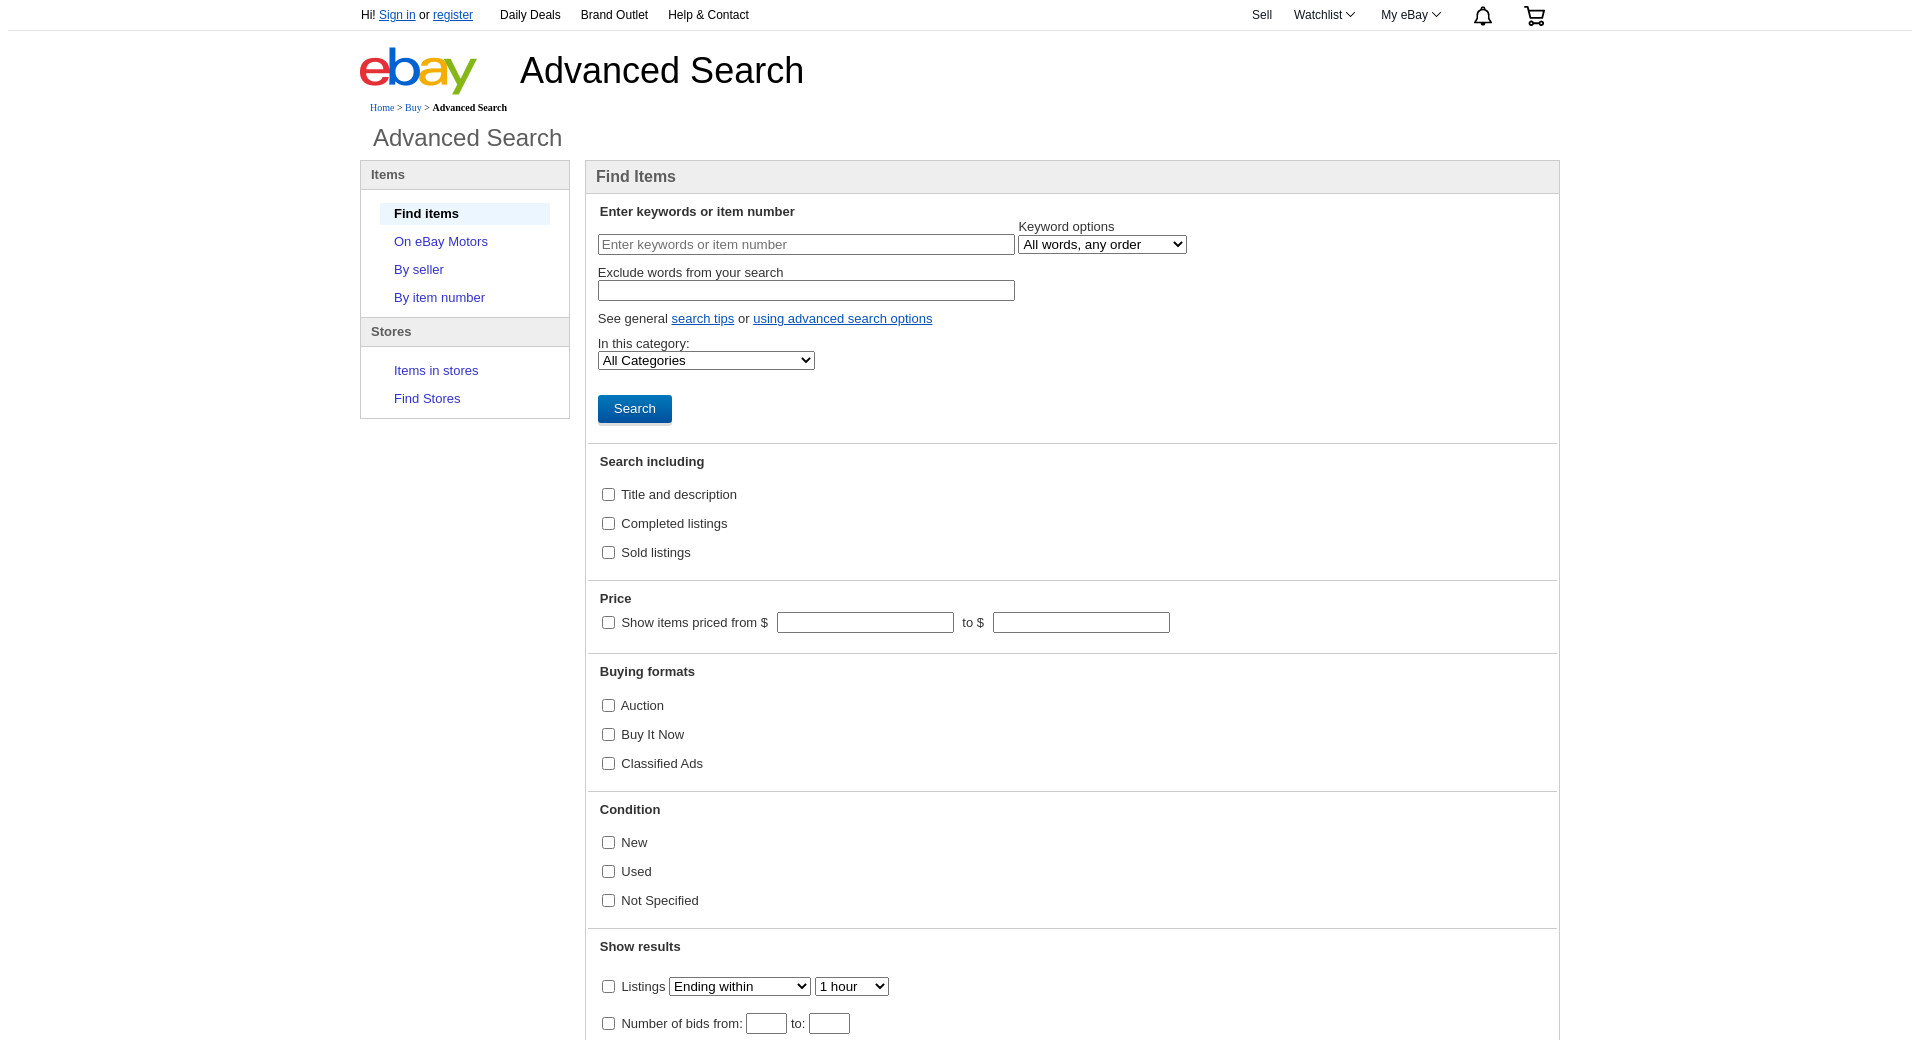
Task: Click the minimum price input field
Action: (x=865, y=623)
